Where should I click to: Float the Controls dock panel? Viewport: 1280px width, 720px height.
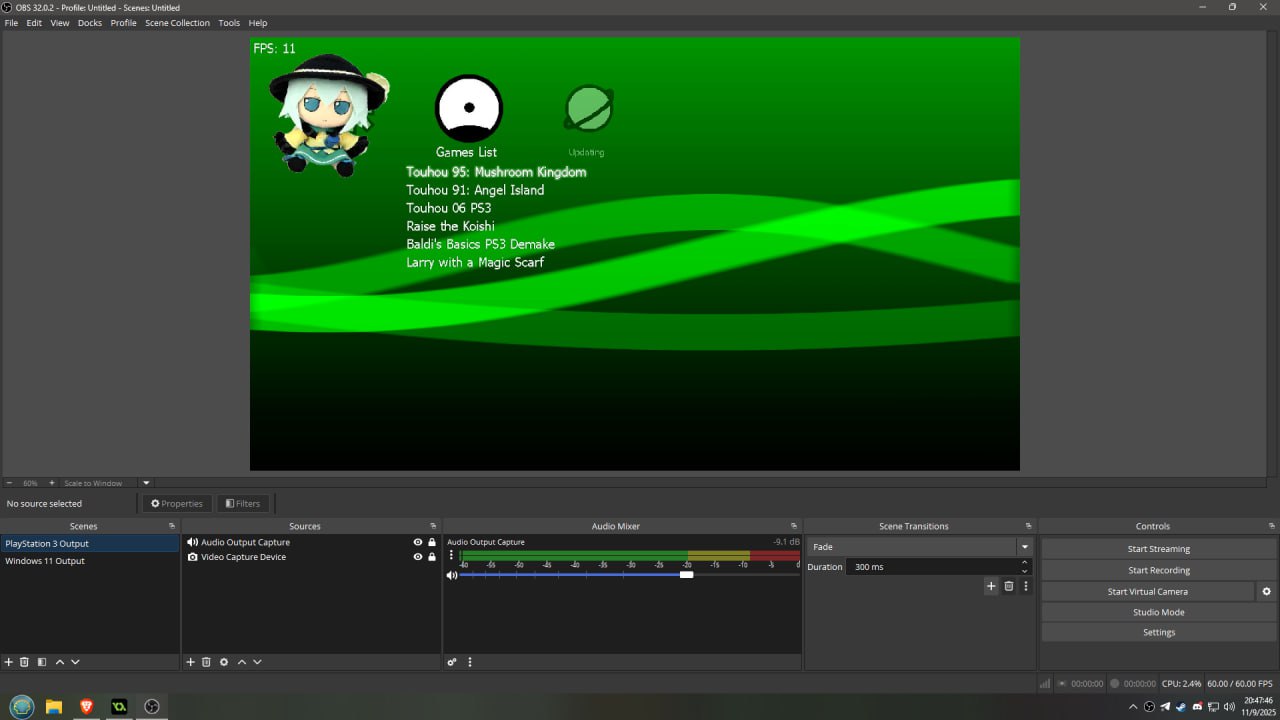click(1271, 526)
